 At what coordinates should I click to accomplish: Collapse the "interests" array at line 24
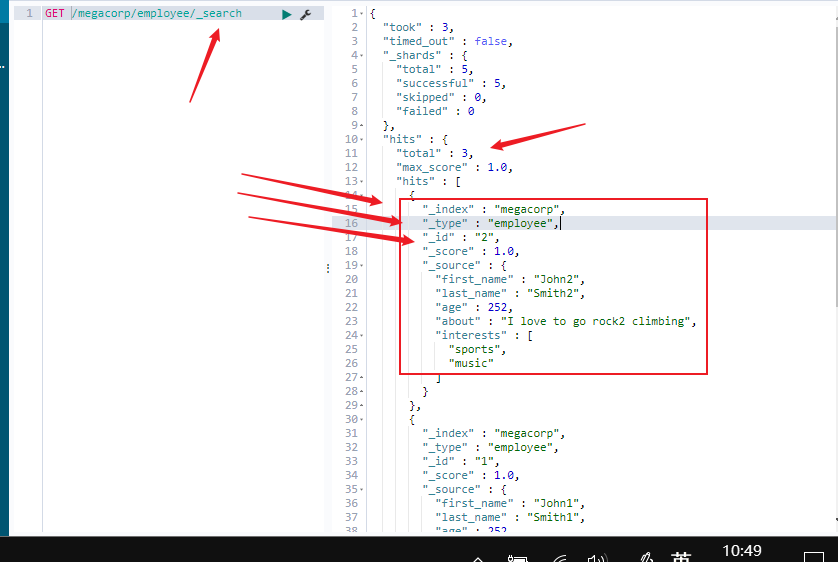tap(362, 335)
